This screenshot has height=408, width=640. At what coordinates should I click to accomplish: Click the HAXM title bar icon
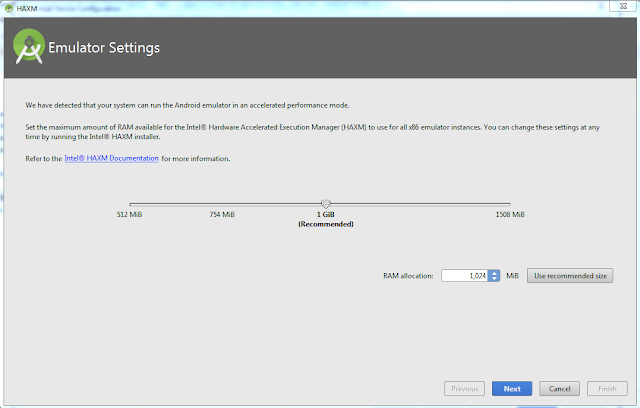click(x=9, y=8)
